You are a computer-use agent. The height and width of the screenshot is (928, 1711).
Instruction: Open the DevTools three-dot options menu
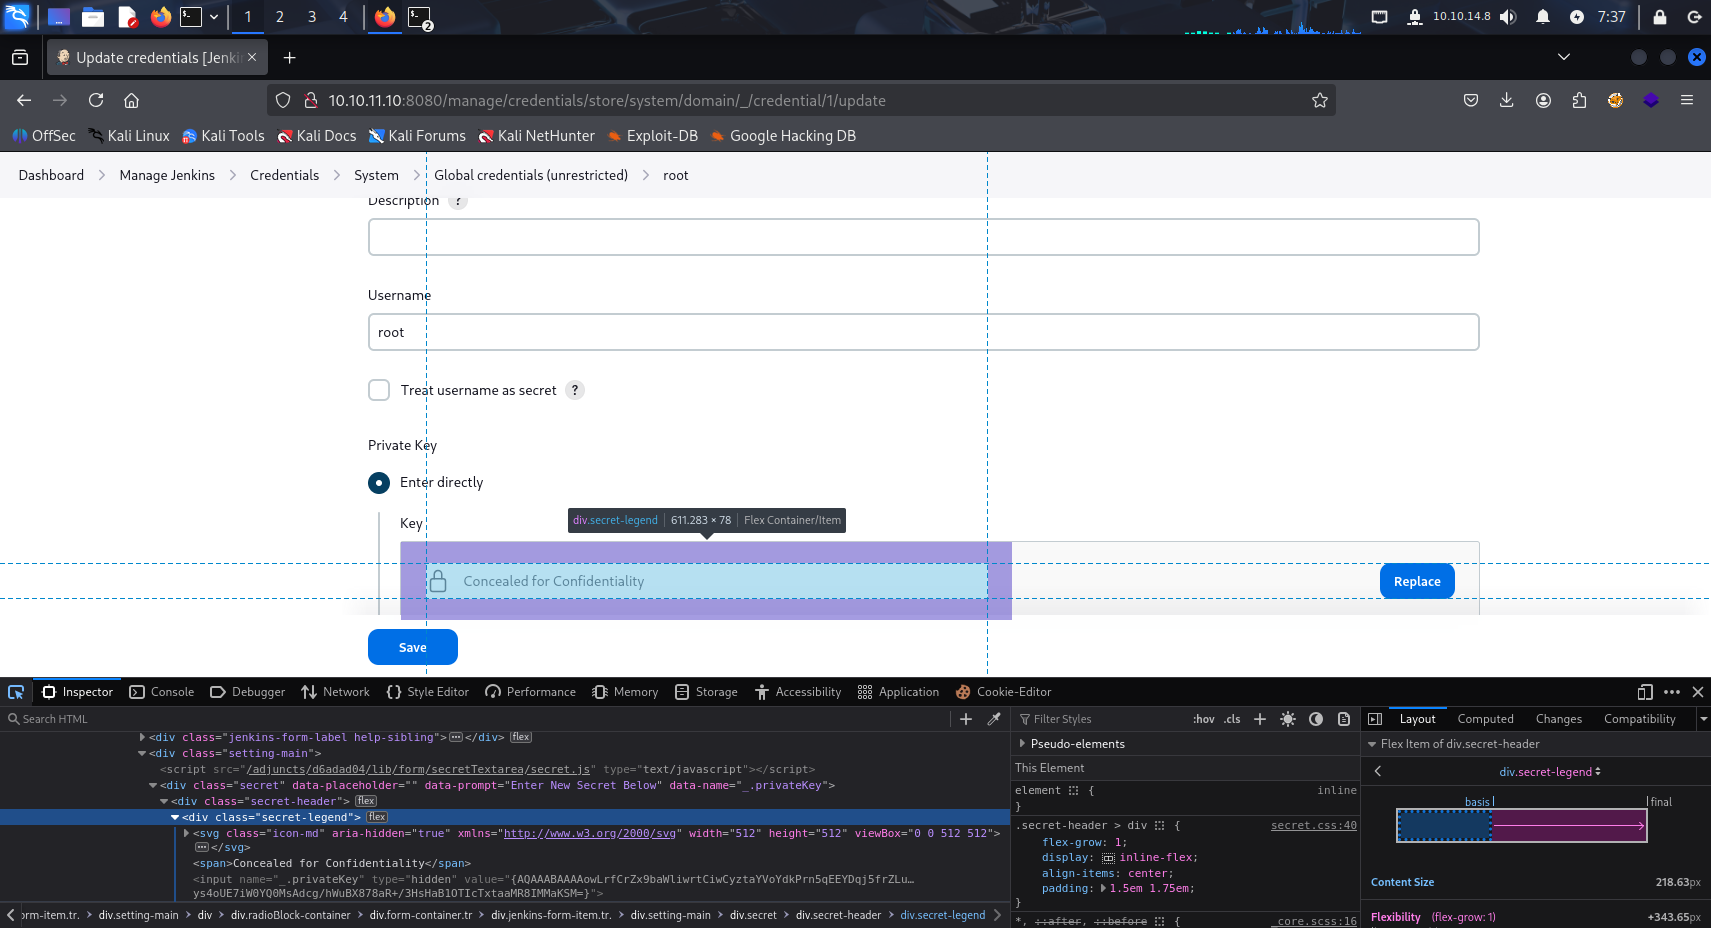pyautogui.click(x=1672, y=692)
